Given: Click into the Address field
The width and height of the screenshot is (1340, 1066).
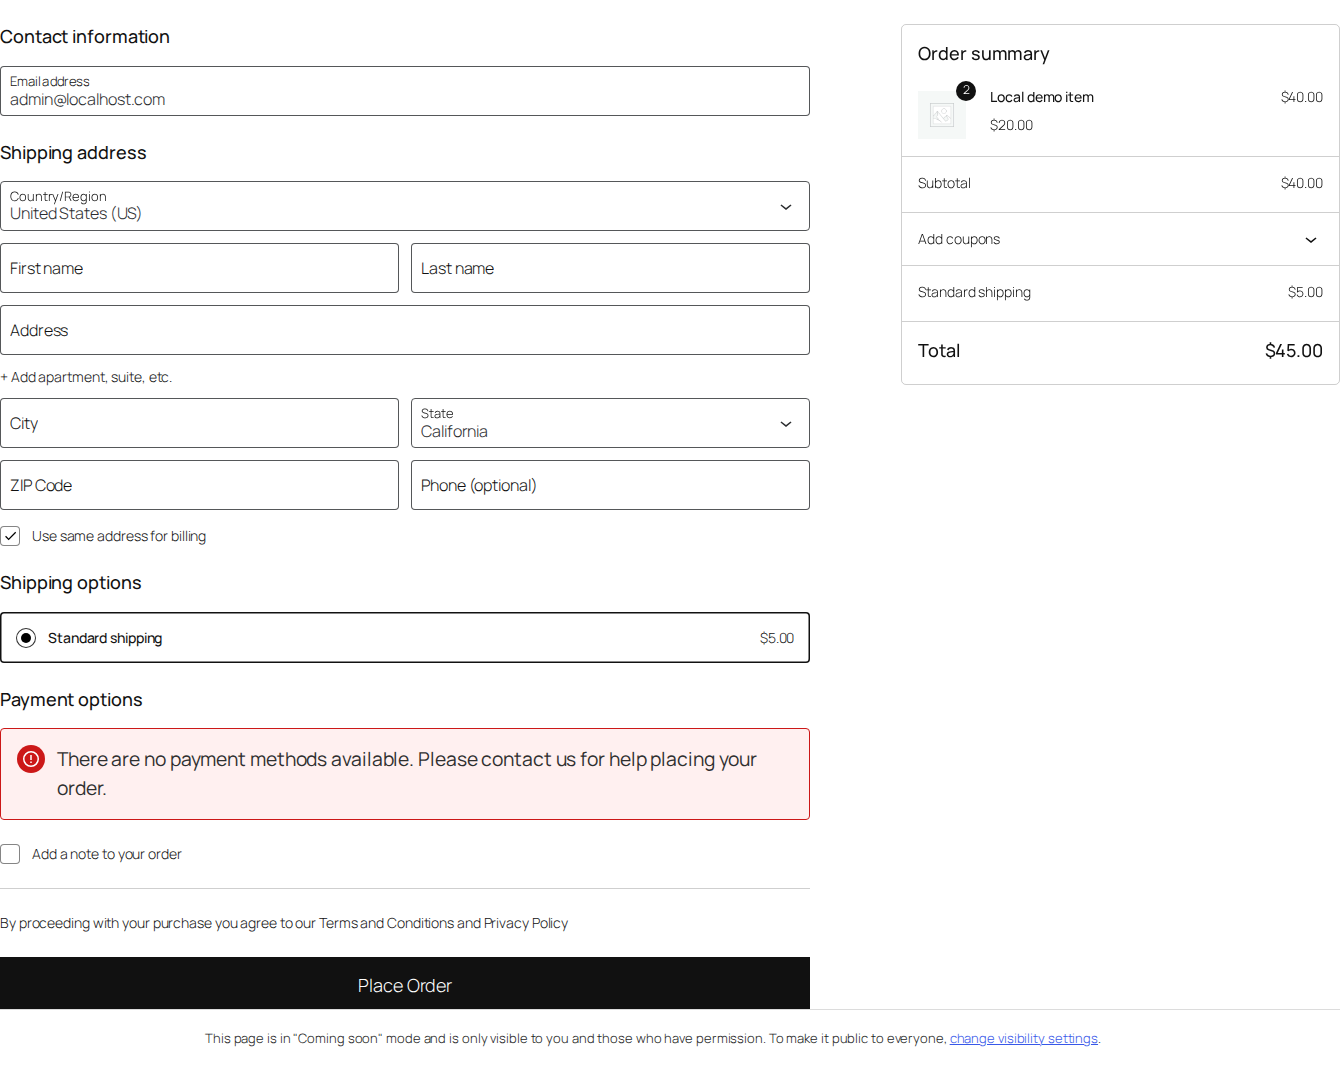Looking at the screenshot, I should [405, 330].
